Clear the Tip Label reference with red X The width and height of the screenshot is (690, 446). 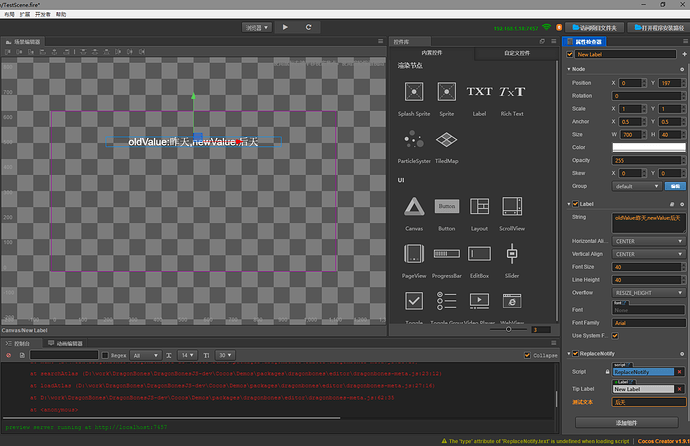click(x=680, y=389)
